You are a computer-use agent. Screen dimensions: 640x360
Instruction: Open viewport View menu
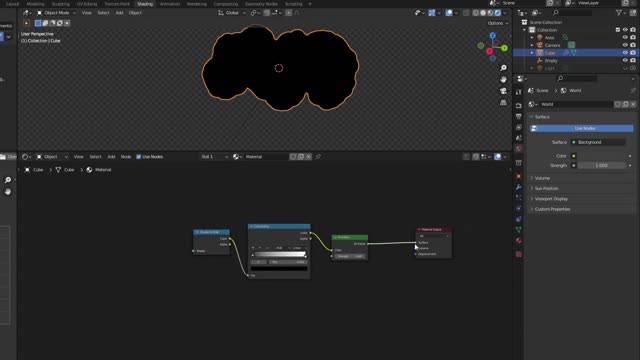tap(87, 13)
